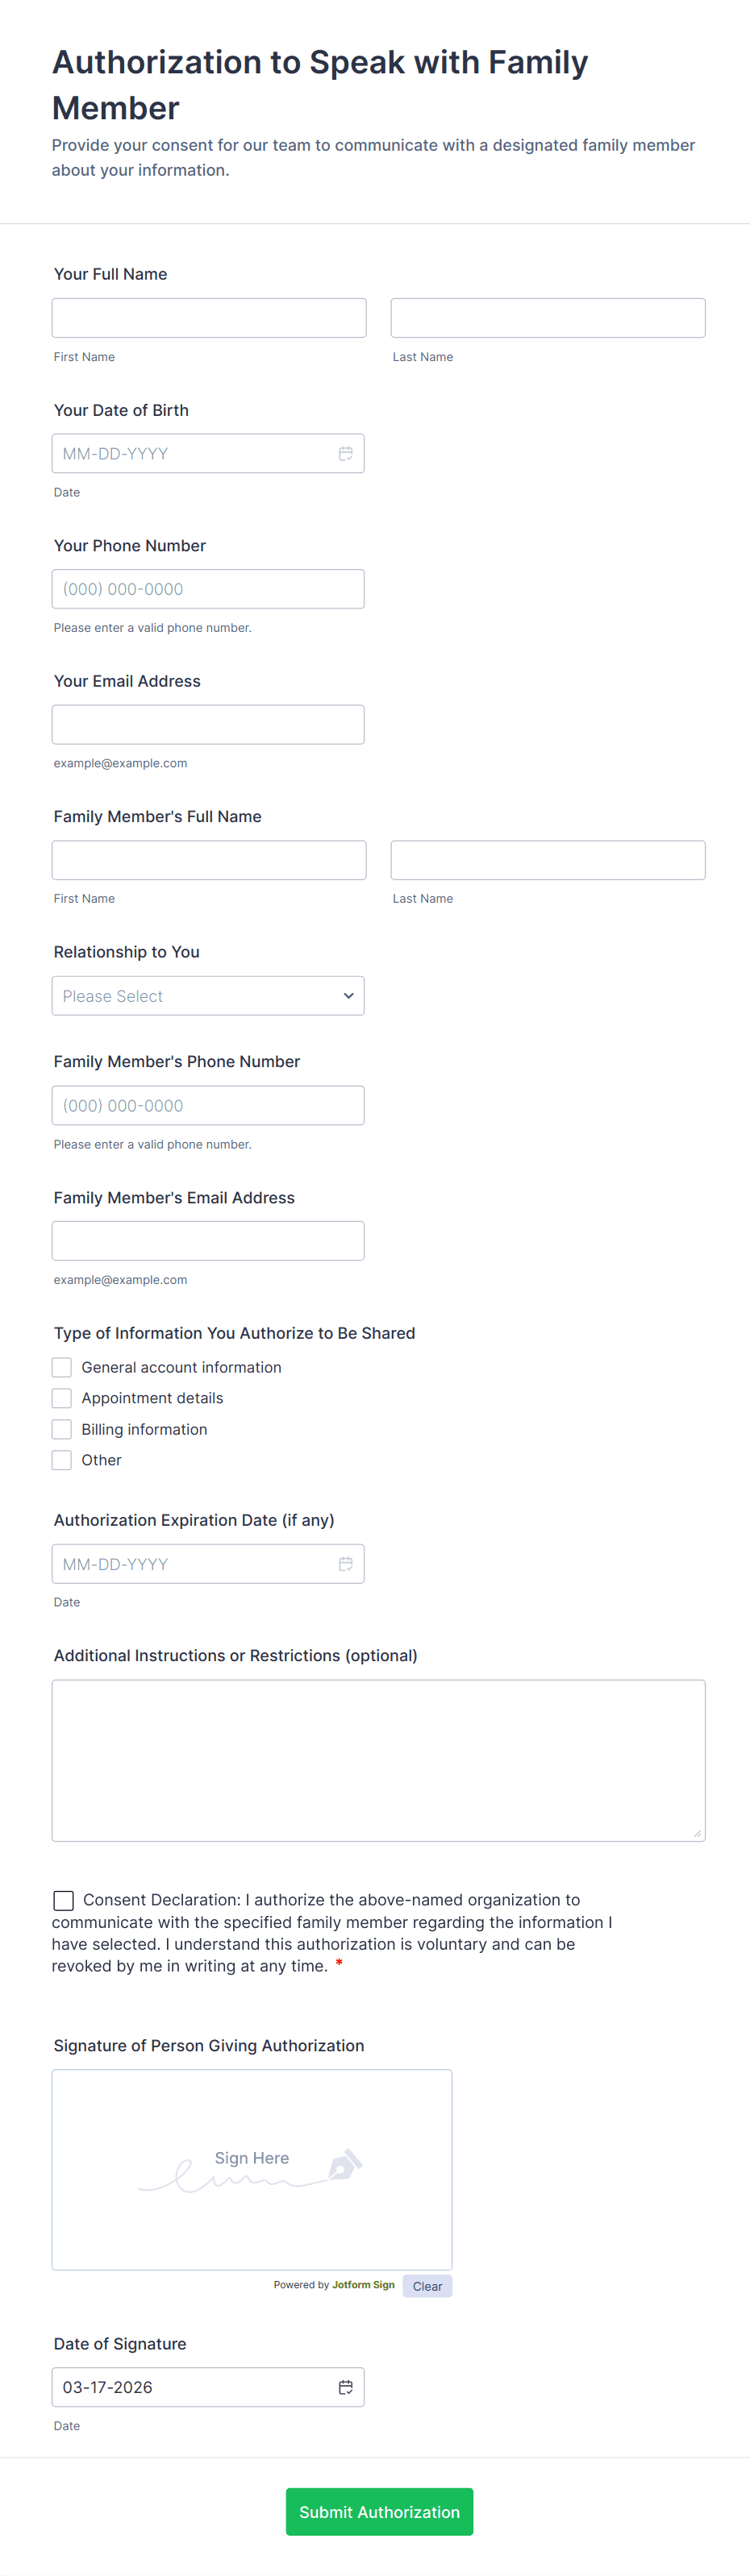This screenshot has height=2576, width=750.
Task: Expand the Relationship to You dropdown
Action: click(208, 996)
